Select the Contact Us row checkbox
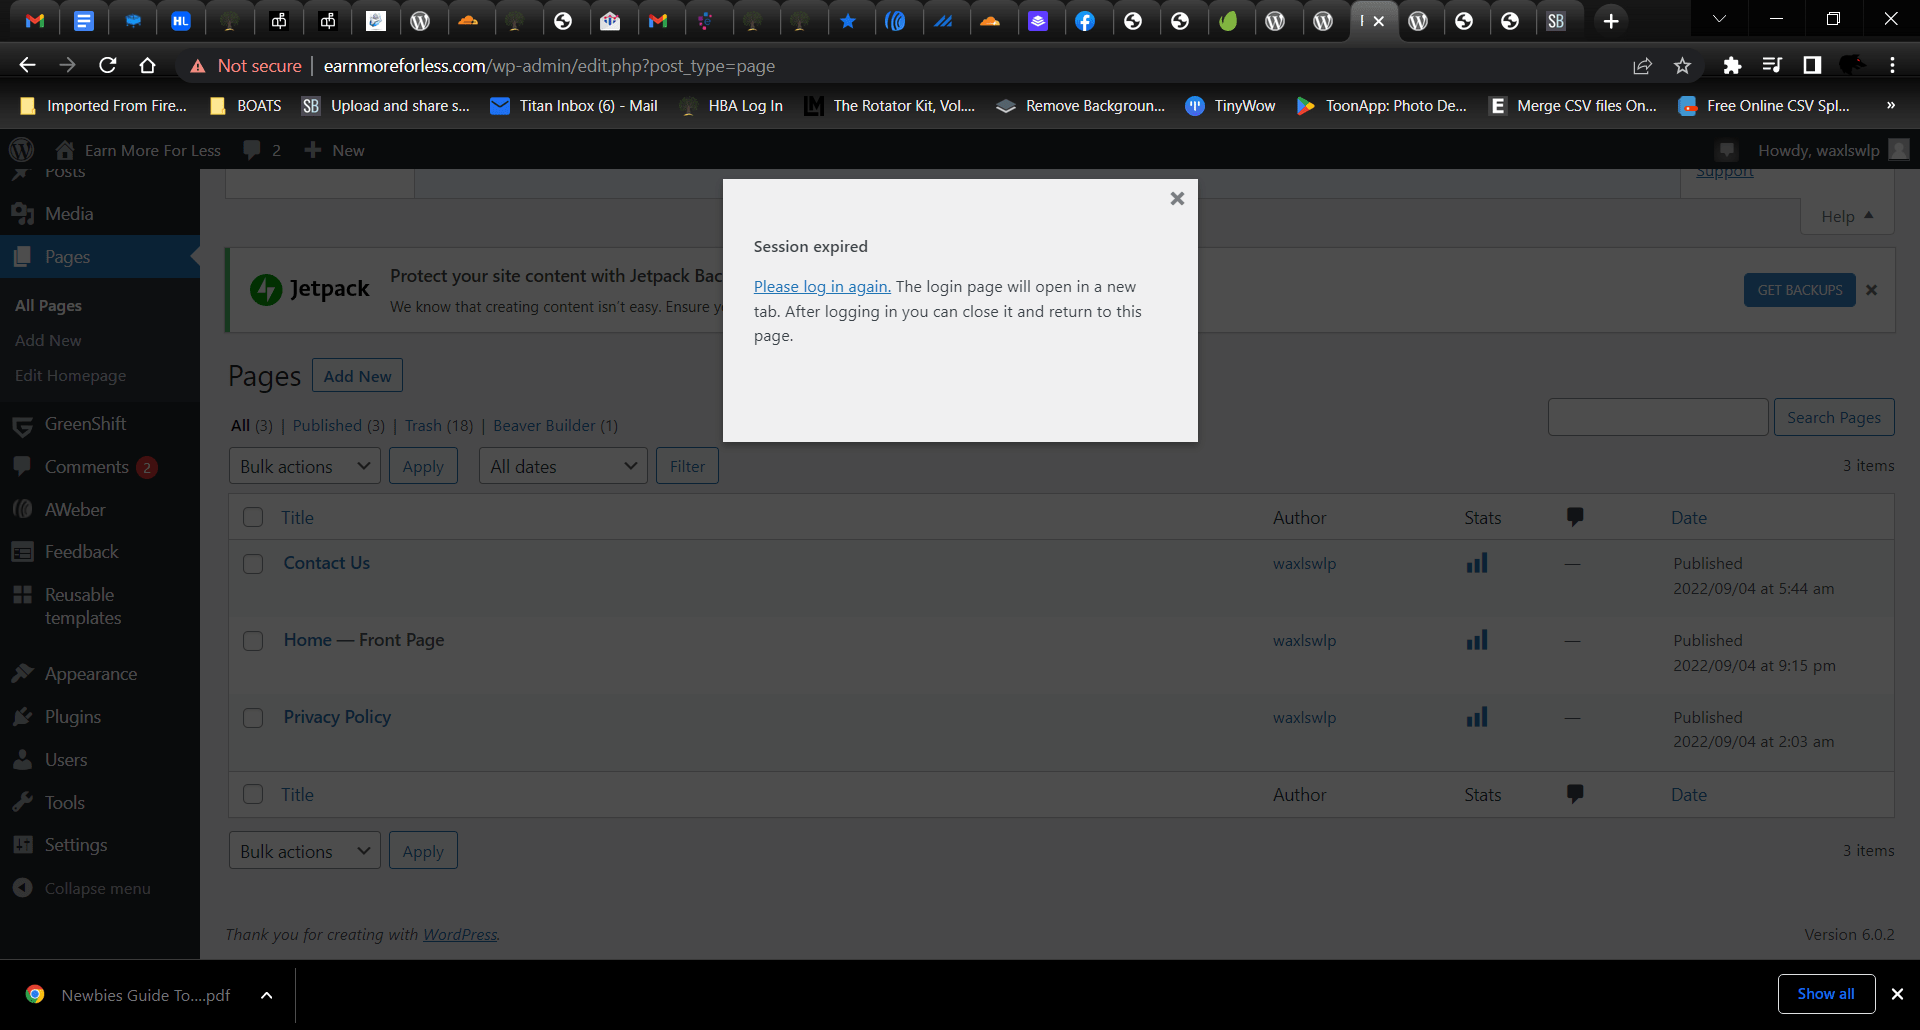The image size is (1920, 1030). tap(253, 564)
